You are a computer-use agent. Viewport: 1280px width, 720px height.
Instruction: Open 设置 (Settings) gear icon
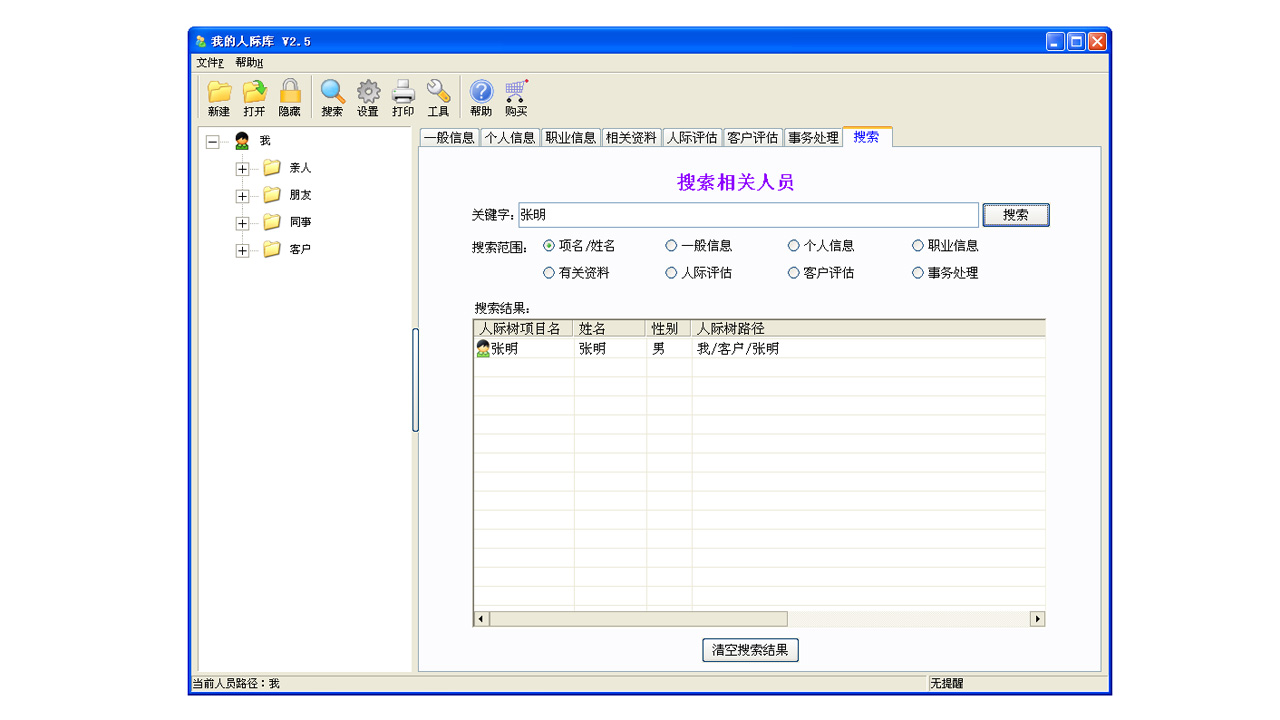[368, 93]
